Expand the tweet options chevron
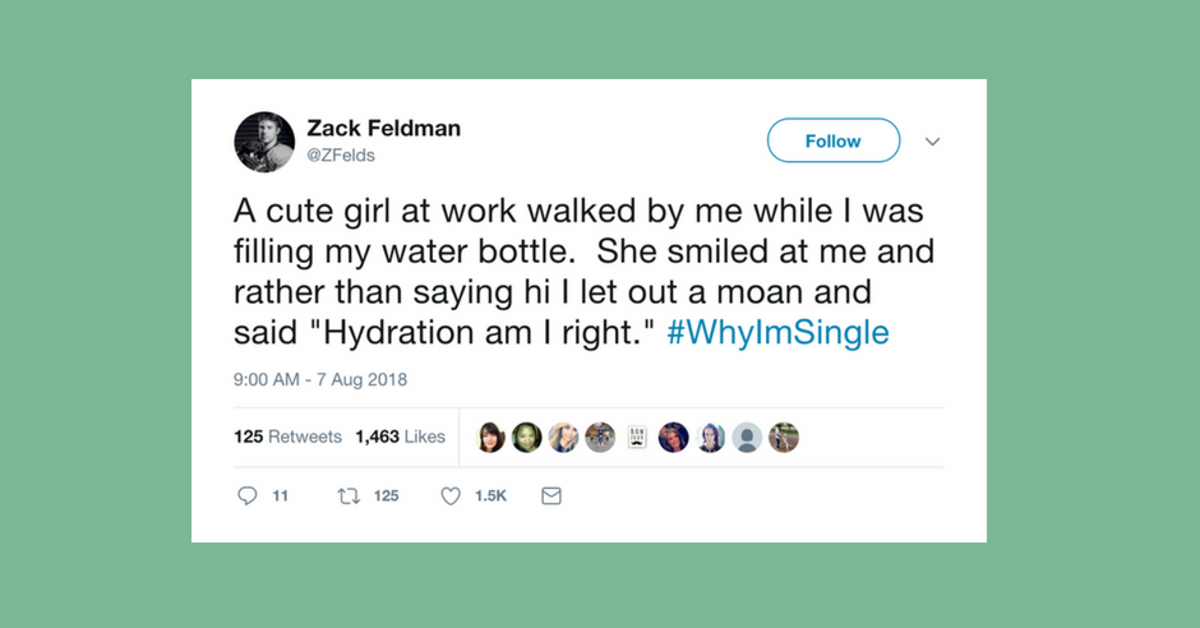 932,141
